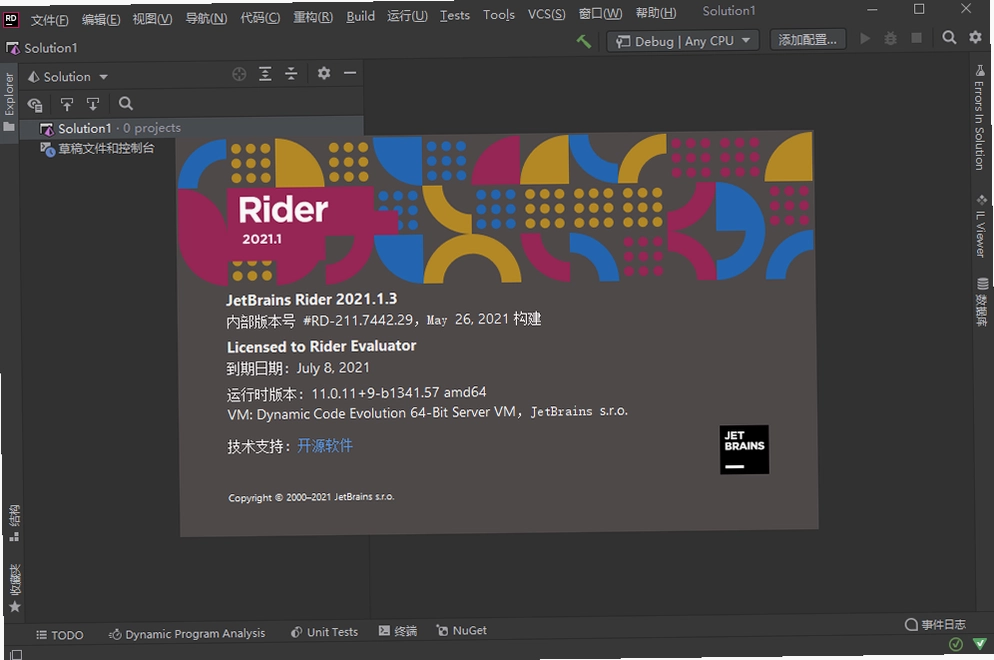The image size is (994, 660).
Task: Click the 添加配置... button
Action: pos(807,40)
